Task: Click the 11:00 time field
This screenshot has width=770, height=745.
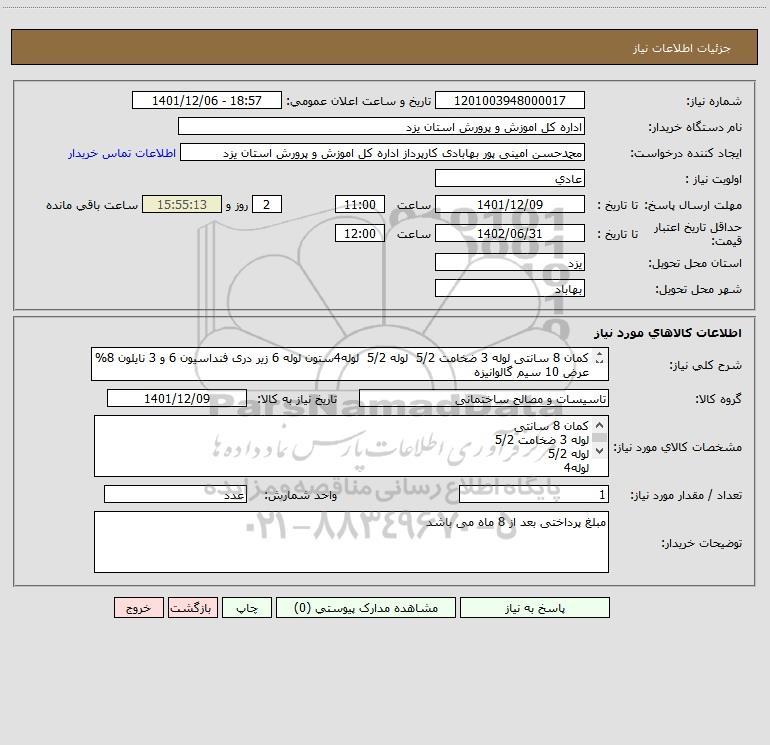Action: click(359, 204)
